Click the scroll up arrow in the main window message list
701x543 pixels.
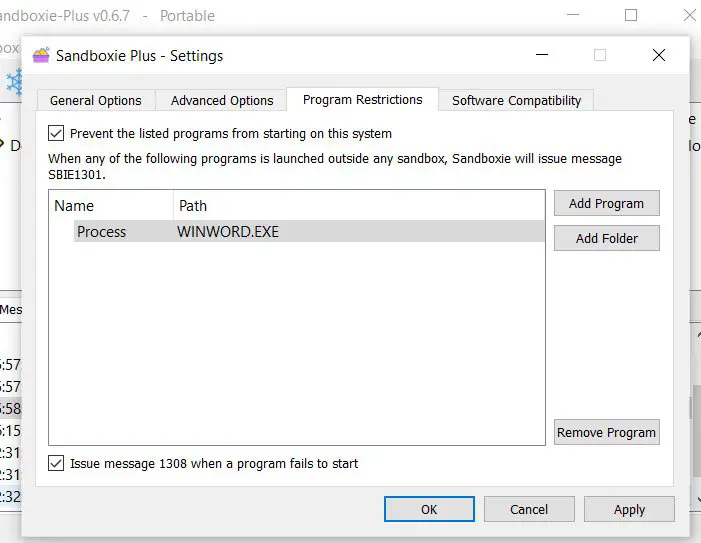click(x=697, y=334)
